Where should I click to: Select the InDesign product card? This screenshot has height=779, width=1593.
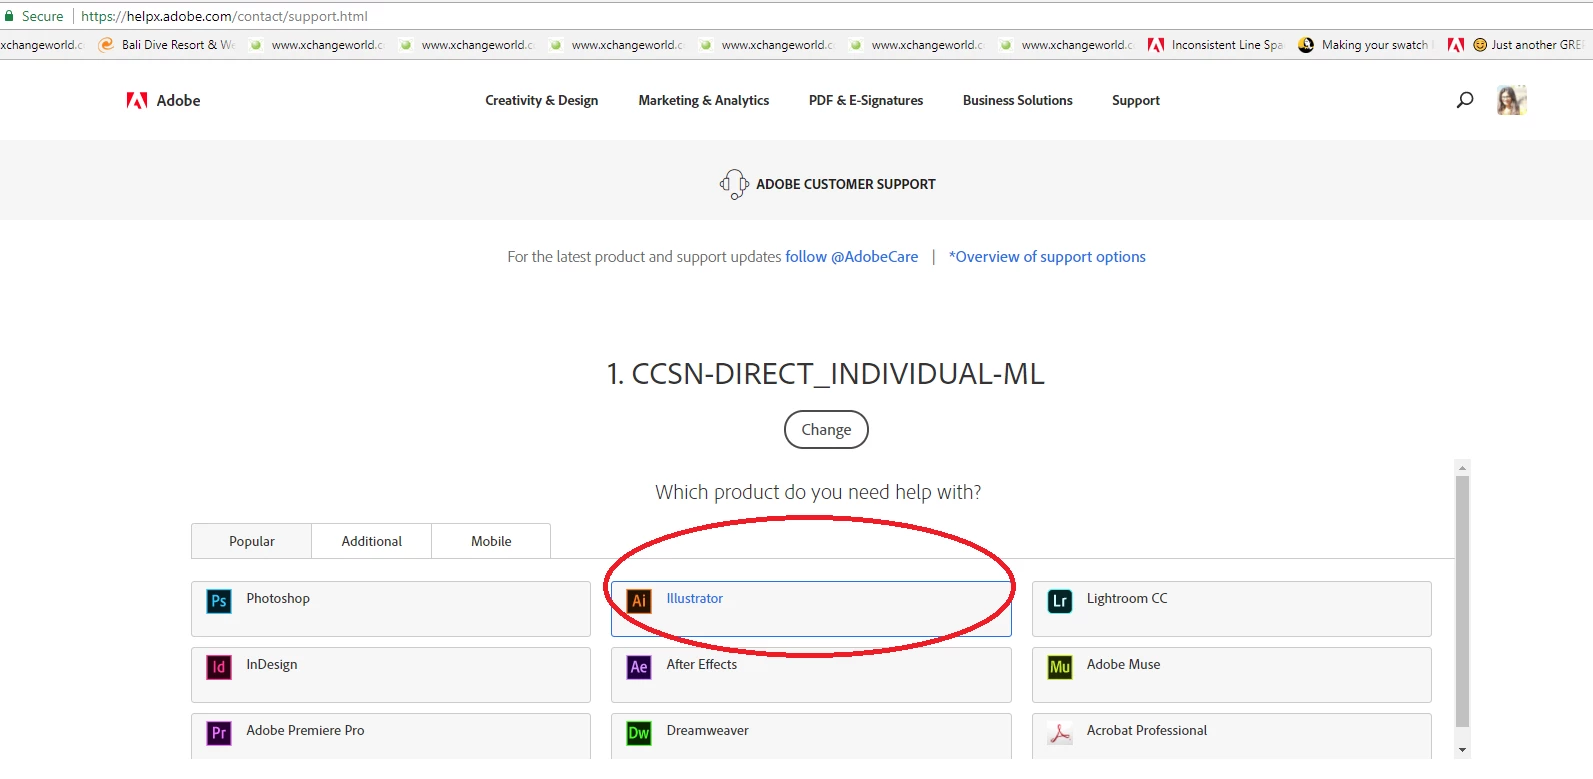[x=391, y=675]
